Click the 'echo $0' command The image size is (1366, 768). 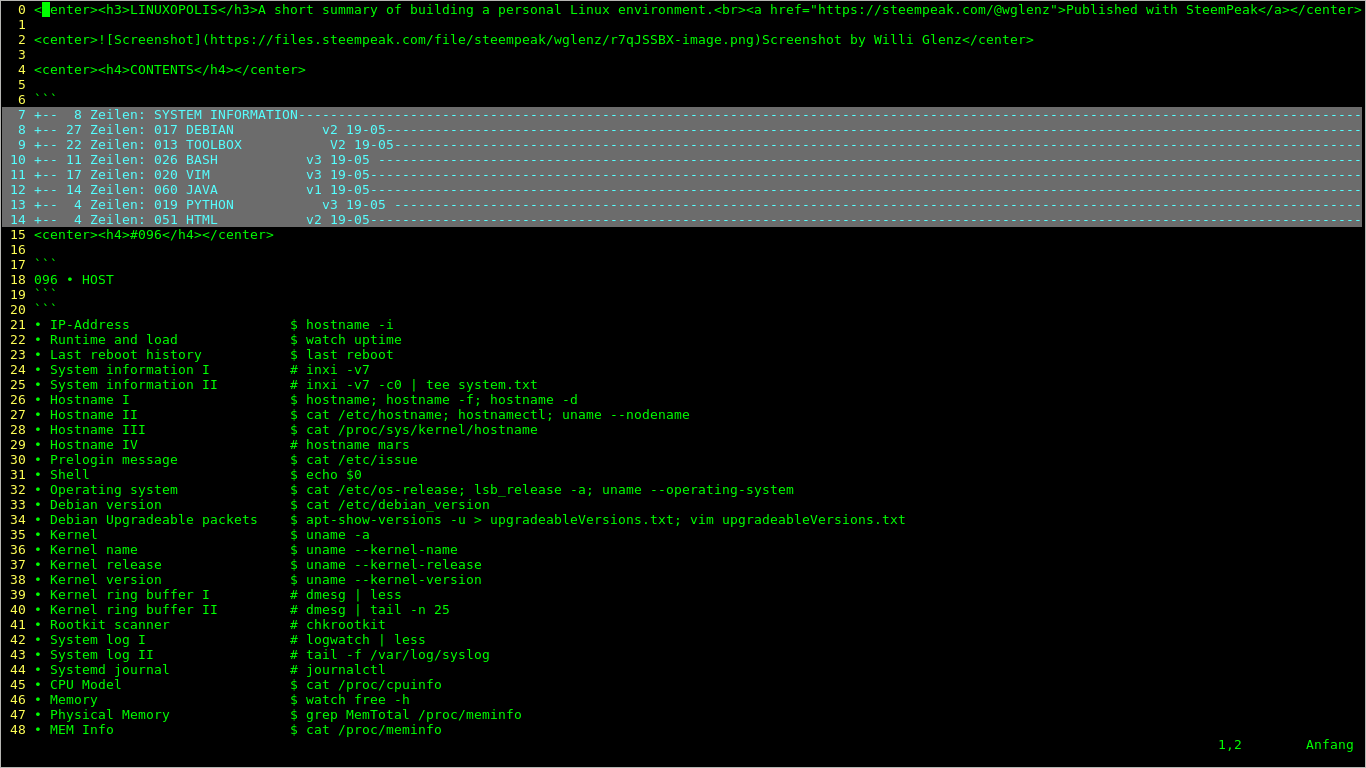pyautogui.click(x=334, y=475)
